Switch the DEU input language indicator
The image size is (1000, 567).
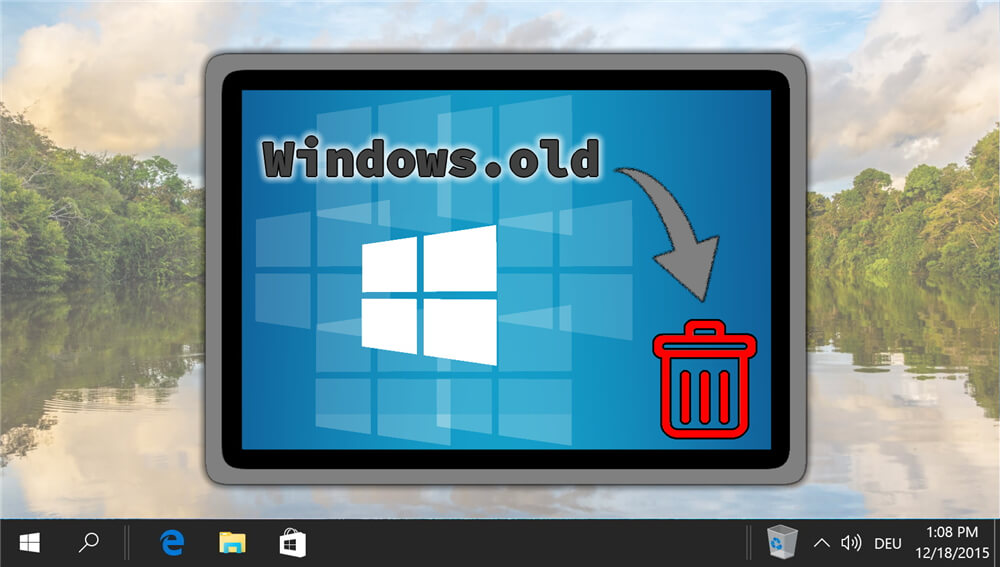[x=888, y=544]
